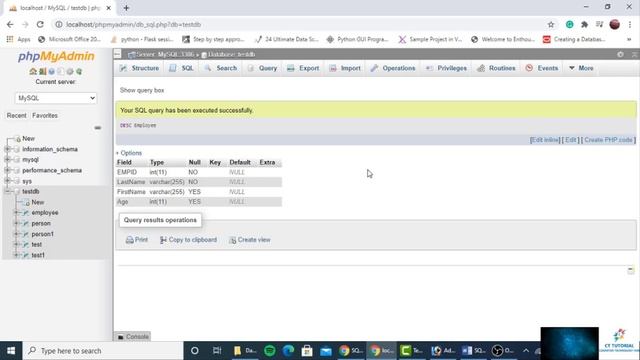The width and height of the screenshot is (640, 360).
Task: Open the Chrome profile avatar
Action: (x=615, y=24)
